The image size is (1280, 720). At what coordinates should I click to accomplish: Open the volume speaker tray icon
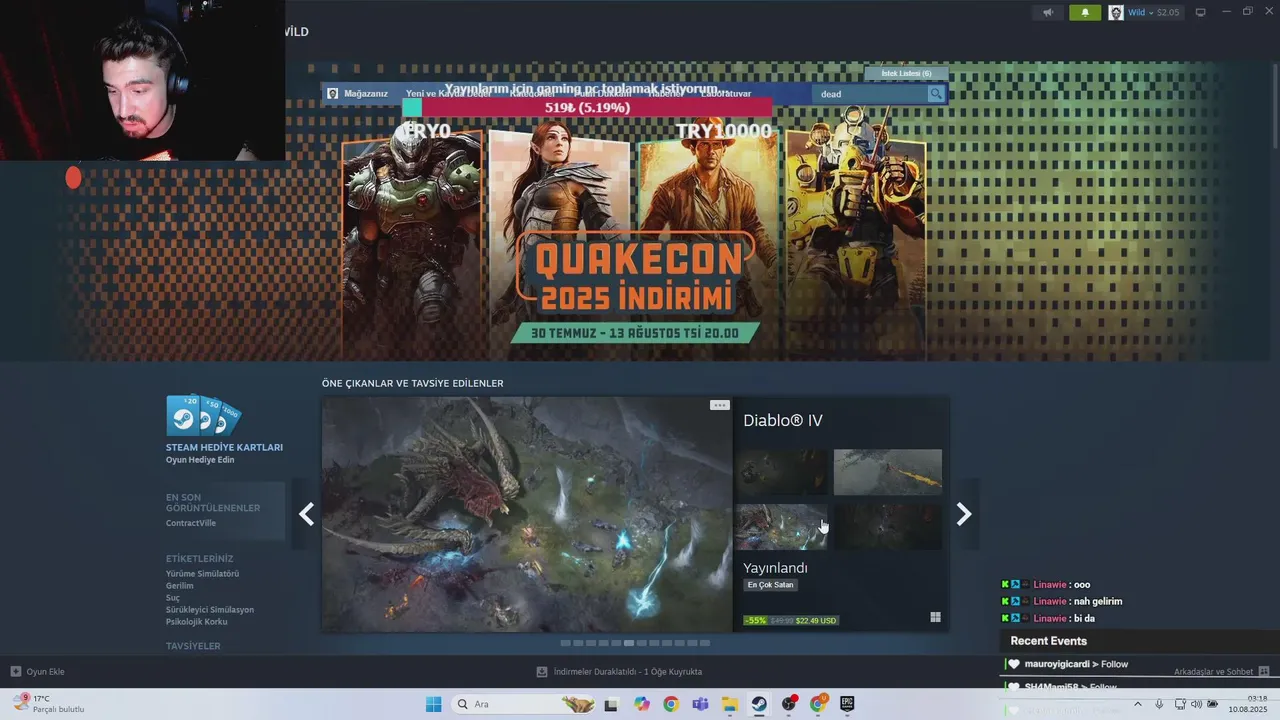(x=1197, y=704)
